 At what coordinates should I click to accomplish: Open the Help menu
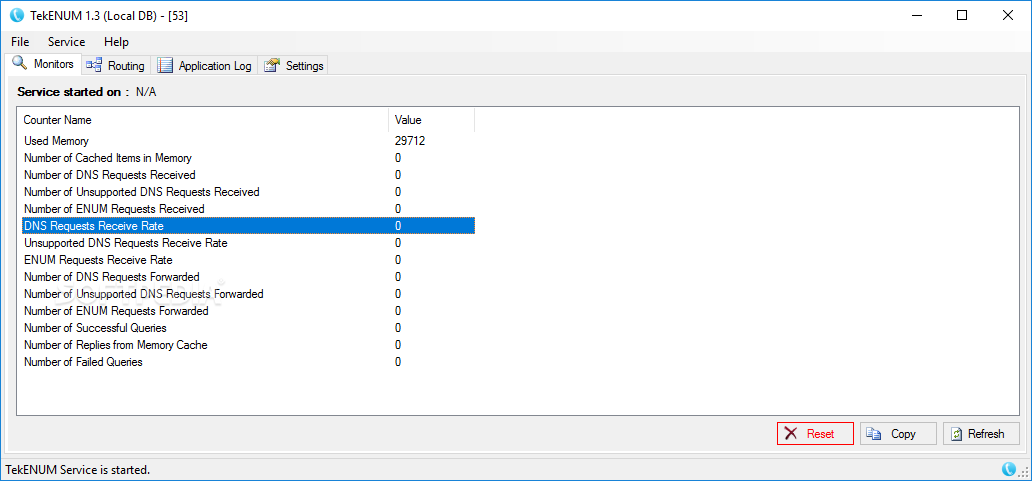point(116,41)
